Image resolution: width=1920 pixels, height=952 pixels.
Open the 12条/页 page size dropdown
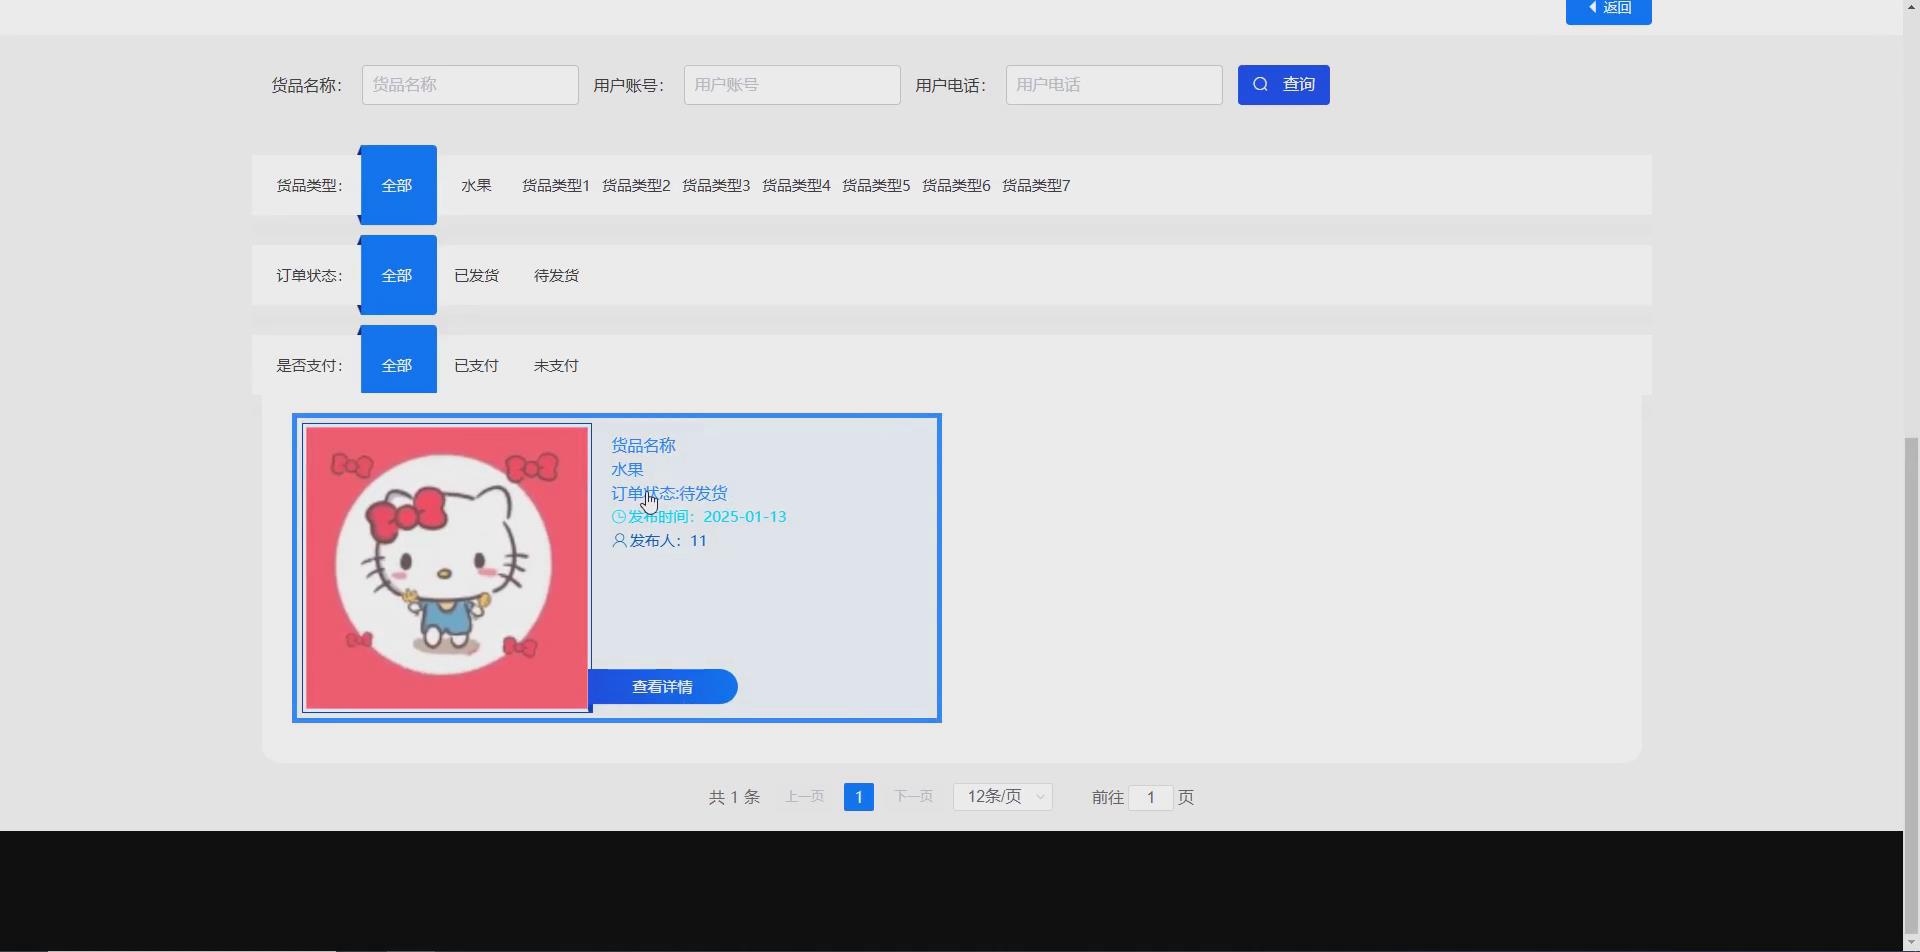[x=1002, y=796]
